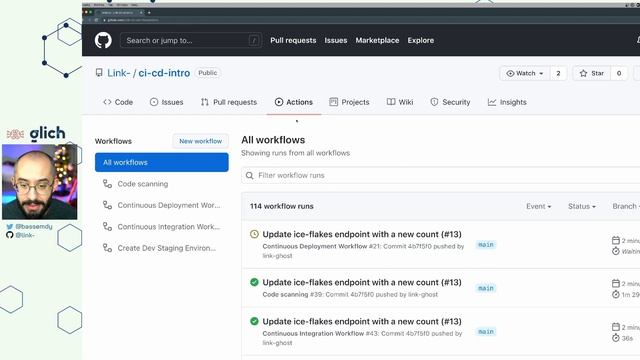This screenshot has width=640, height=360.
Task: Open the Code scanning #39 run
Action: 362,282
